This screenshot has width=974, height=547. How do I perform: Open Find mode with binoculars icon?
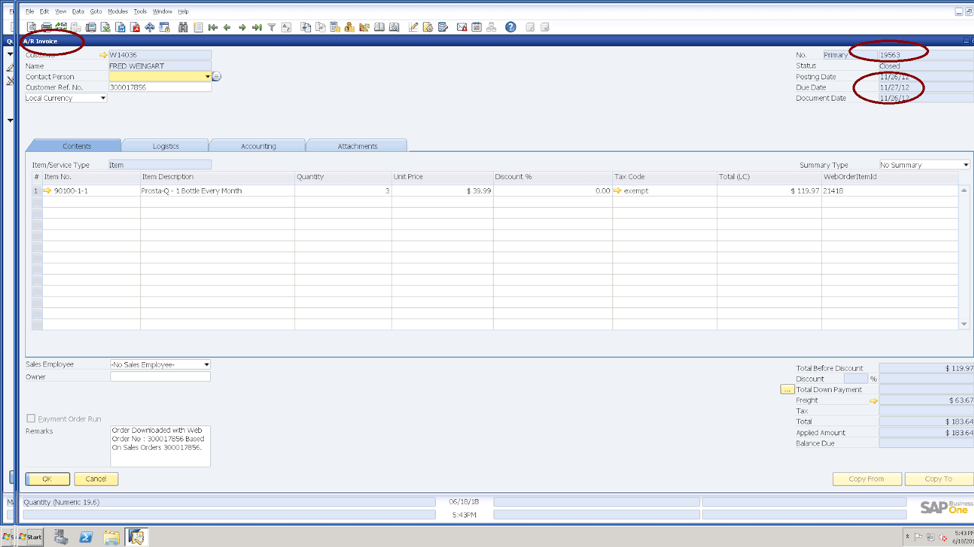183,27
